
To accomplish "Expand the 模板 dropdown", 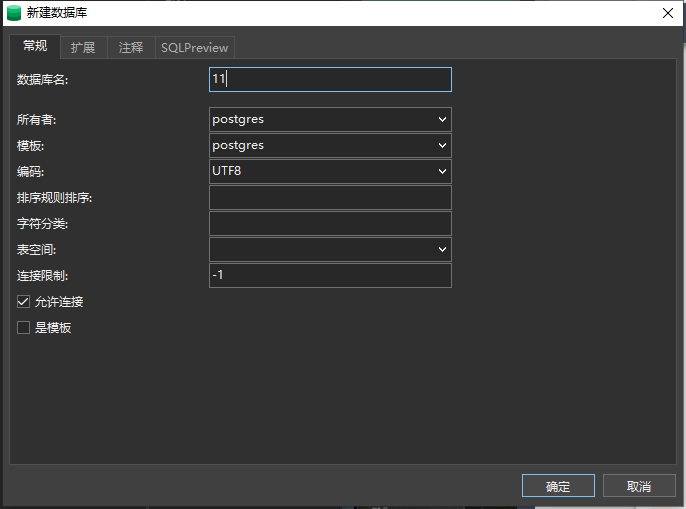I will coord(442,145).
